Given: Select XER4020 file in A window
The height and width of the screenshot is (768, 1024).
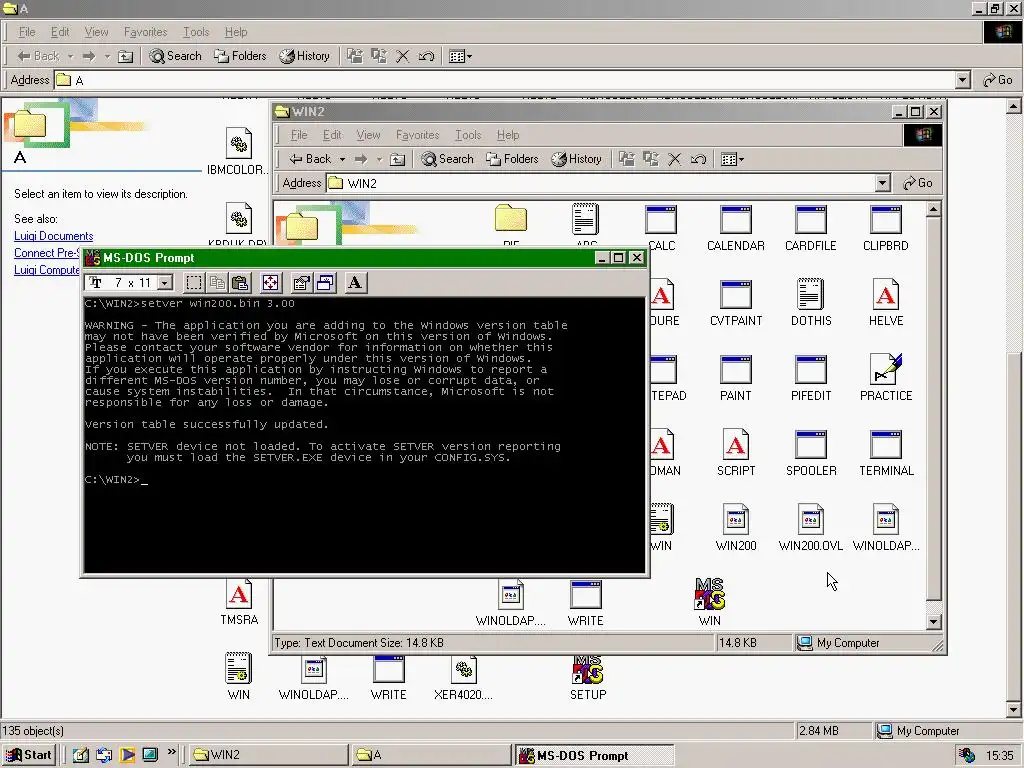Looking at the screenshot, I should (x=463, y=678).
